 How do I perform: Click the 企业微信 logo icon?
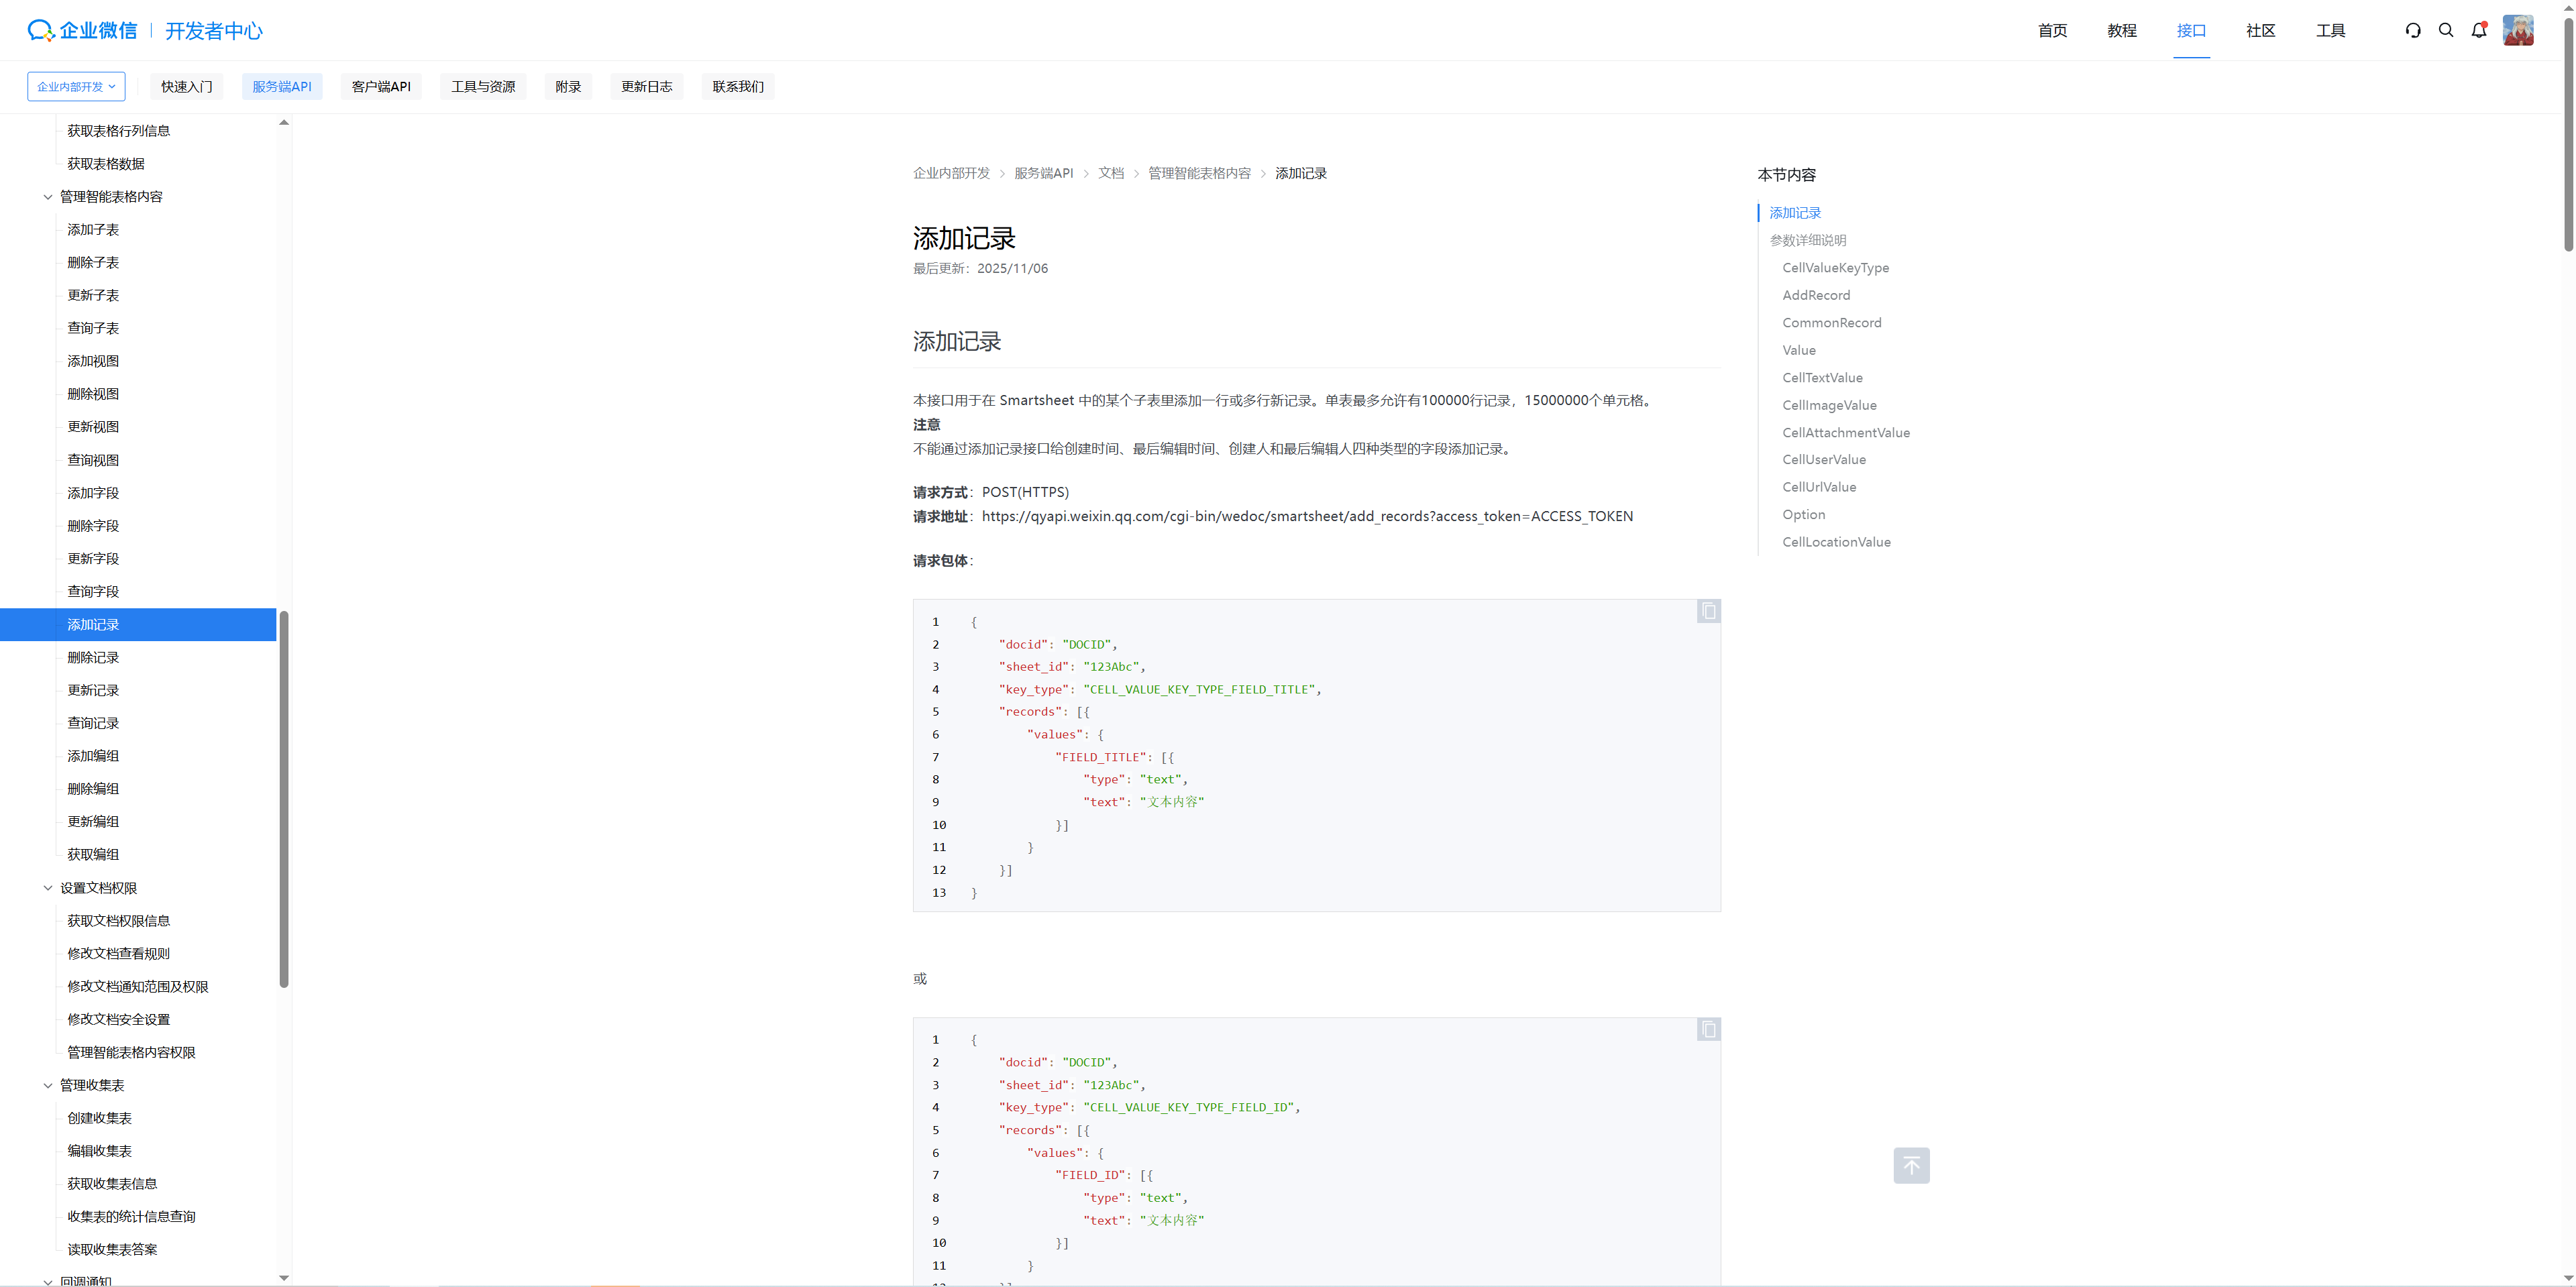click(40, 30)
